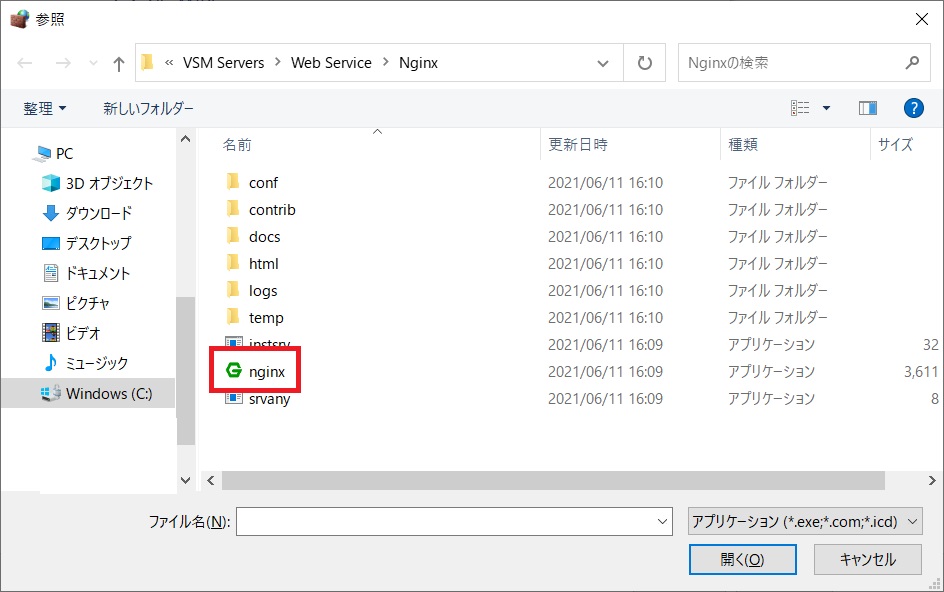Toggle the preview pane icon
The image size is (944, 592).
pos(867,107)
